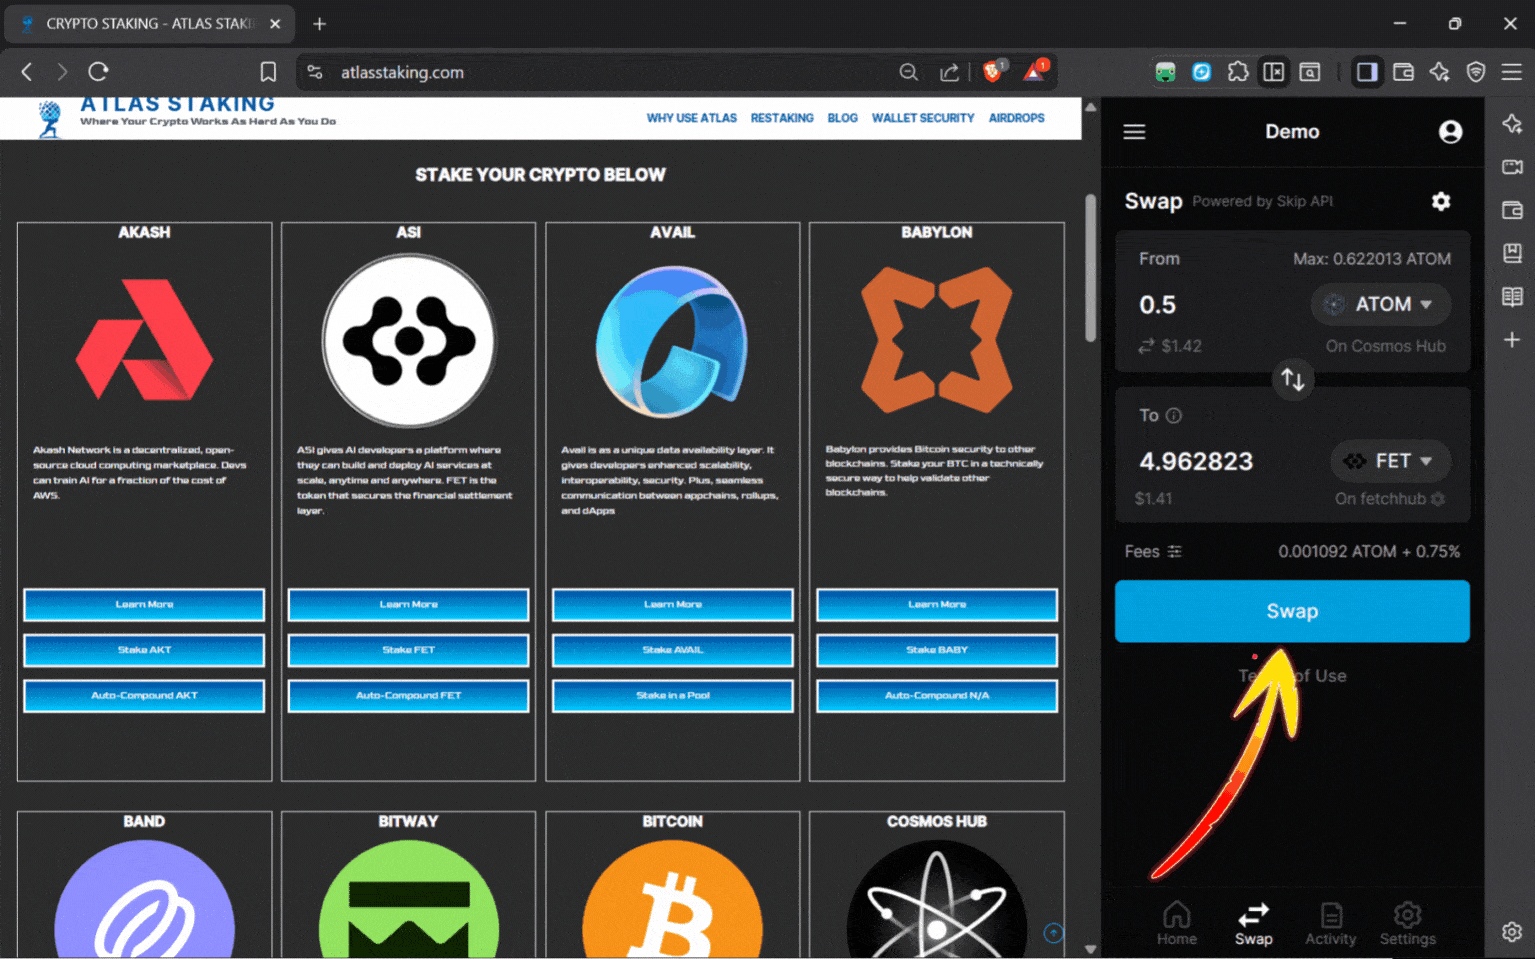Image resolution: width=1535 pixels, height=959 pixels.
Task: Open the ATOM token selector dropdown
Action: 1381,304
